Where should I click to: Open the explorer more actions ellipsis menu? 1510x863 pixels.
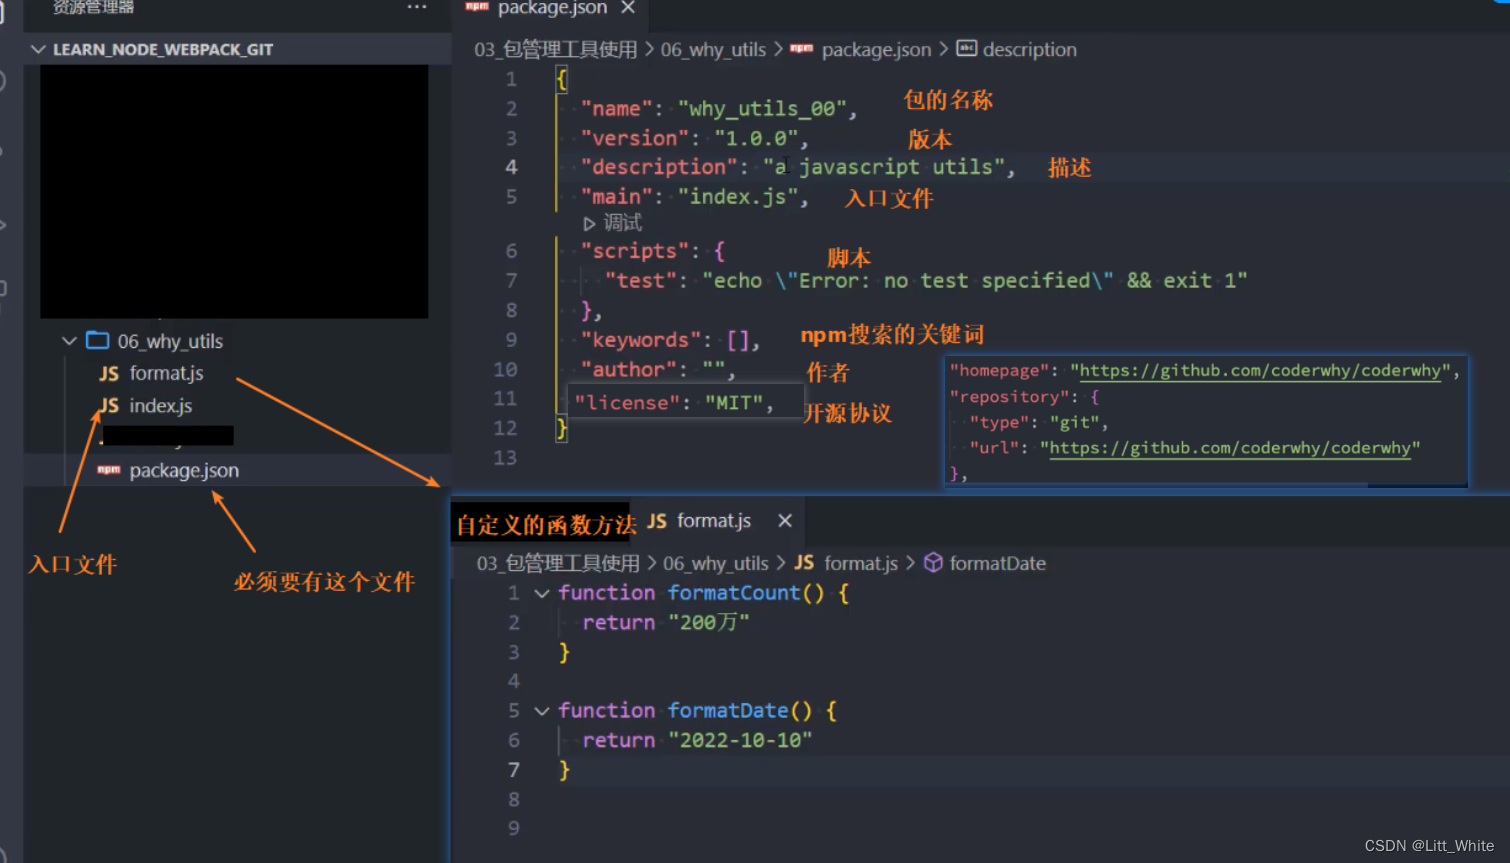pos(417,7)
